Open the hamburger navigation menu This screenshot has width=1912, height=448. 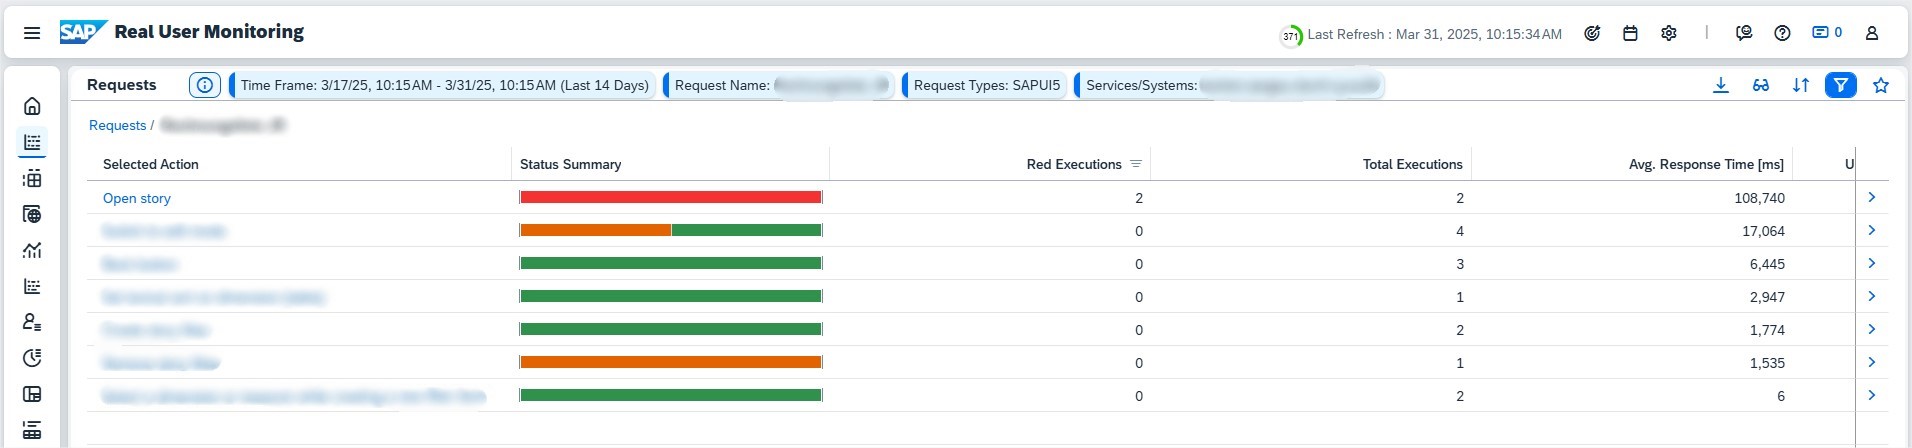click(32, 33)
